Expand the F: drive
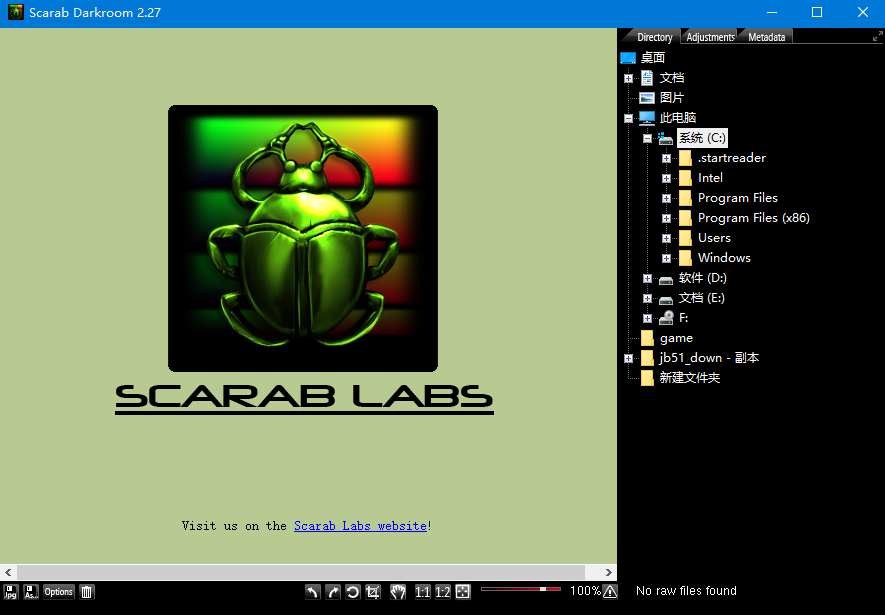 click(647, 319)
